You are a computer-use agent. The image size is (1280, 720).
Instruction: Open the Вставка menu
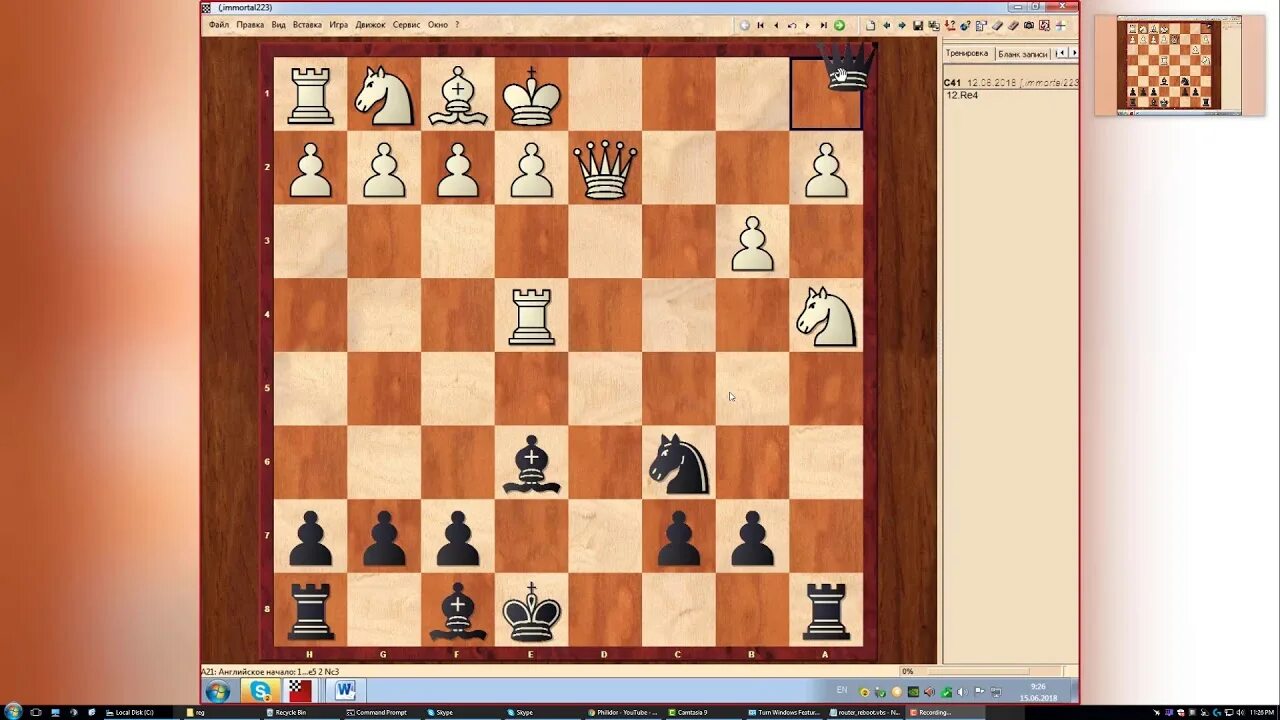coord(307,25)
